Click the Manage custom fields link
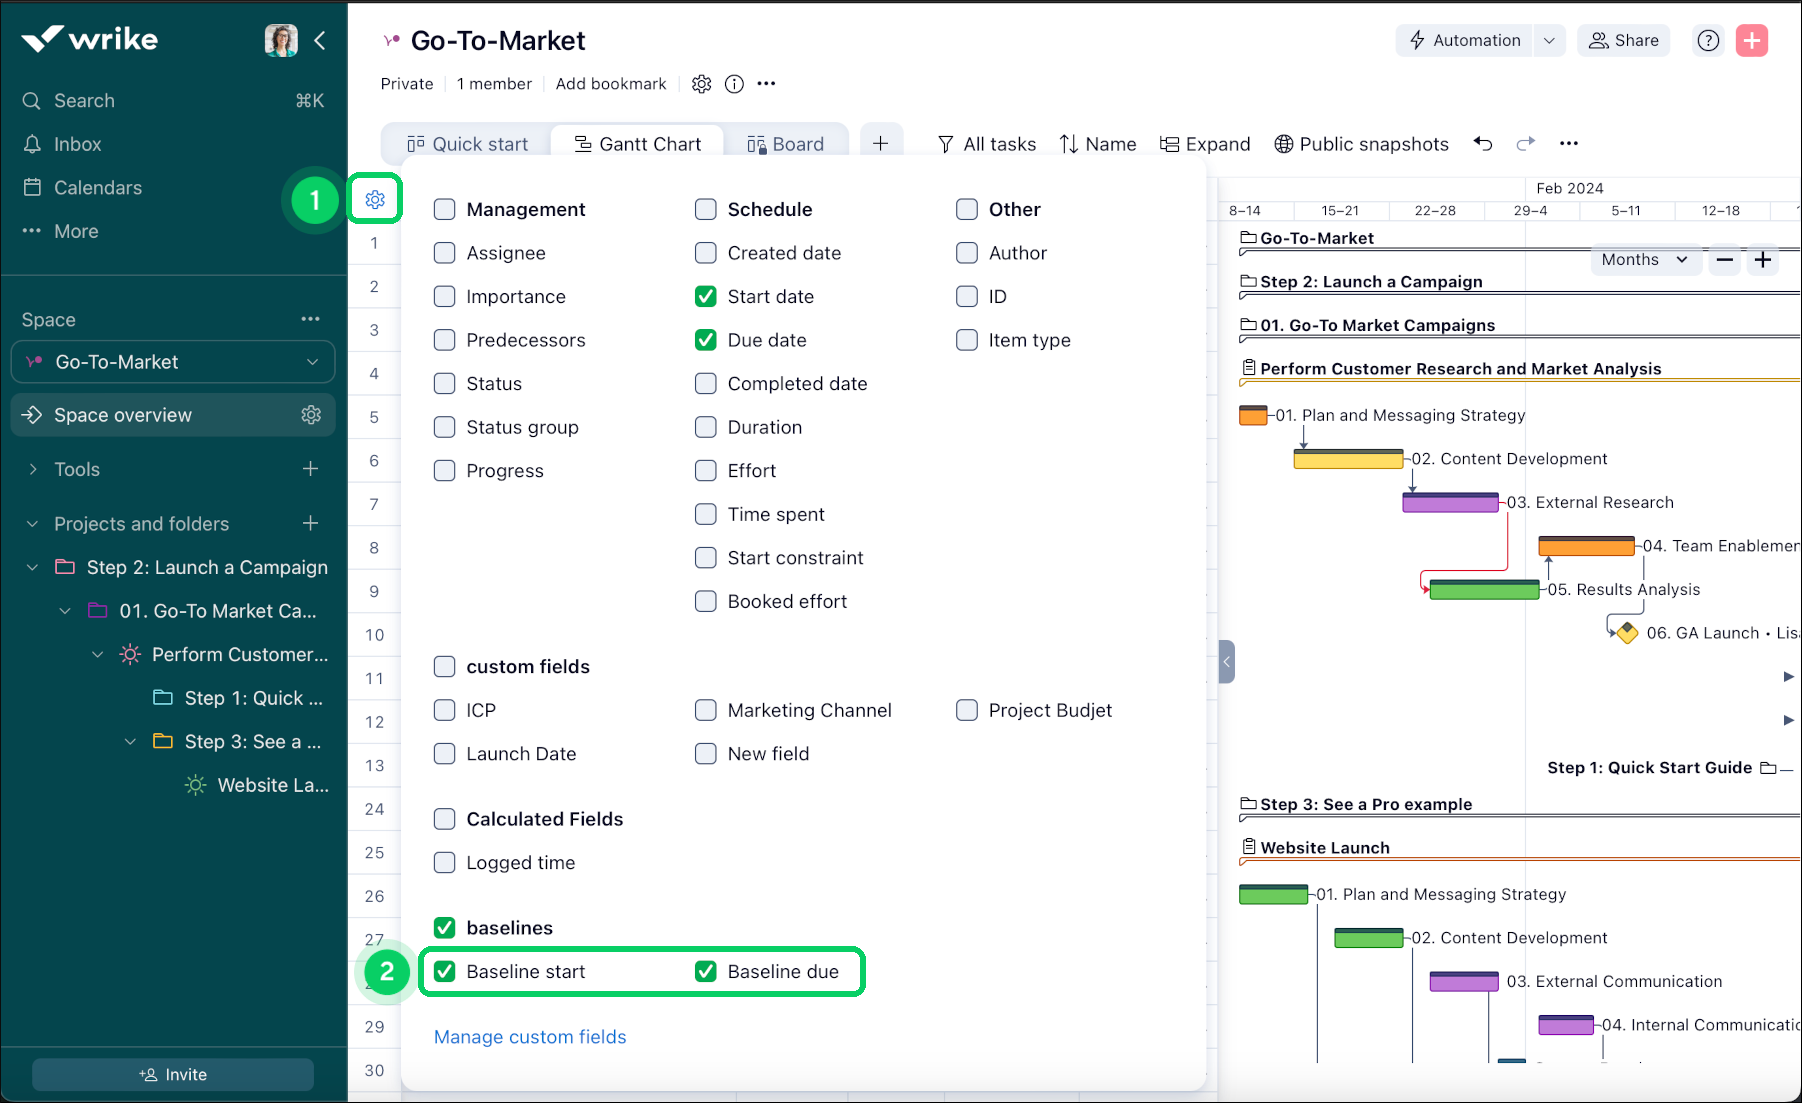This screenshot has width=1802, height=1103. [x=530, y=1037]
